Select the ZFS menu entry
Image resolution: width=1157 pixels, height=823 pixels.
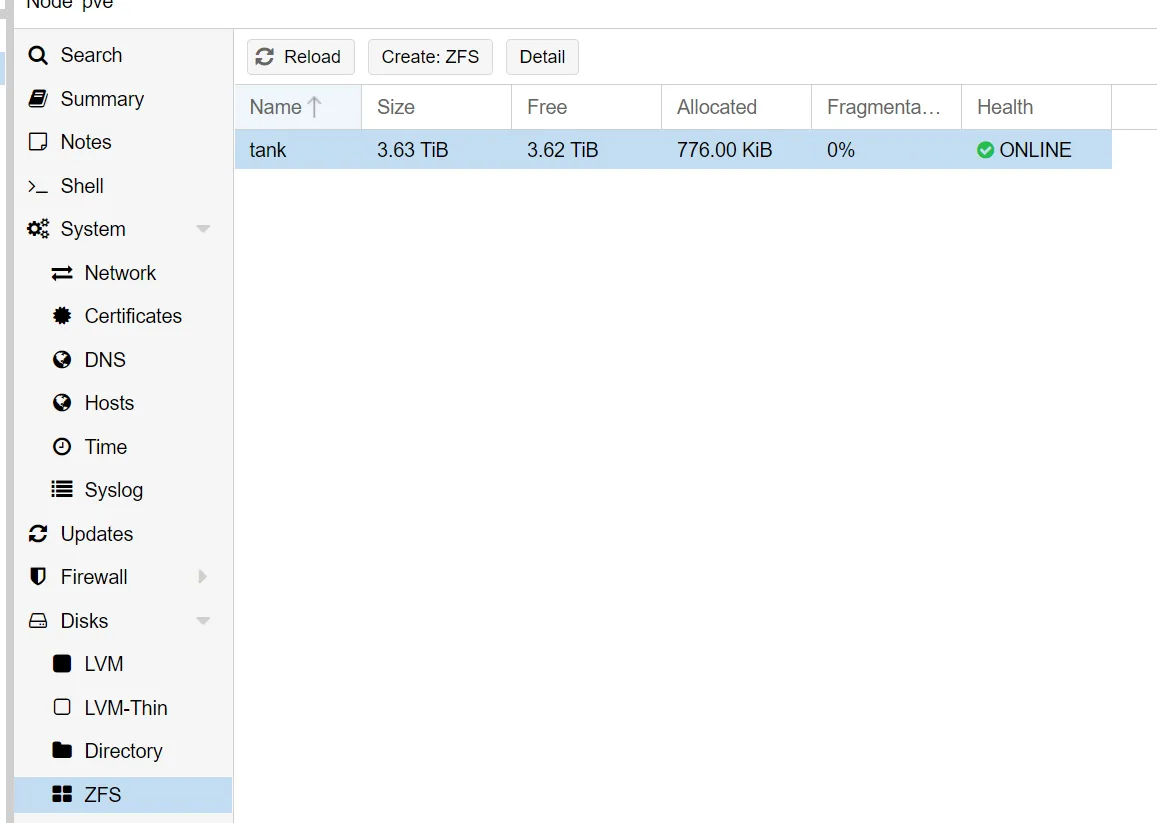tap(122, 794)
